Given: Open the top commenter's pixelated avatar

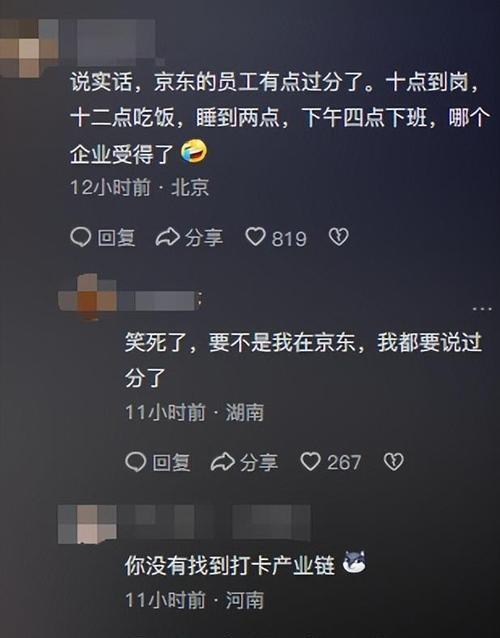Looking at the screenshot, I should pyautogui.click(x=28, y=48).
